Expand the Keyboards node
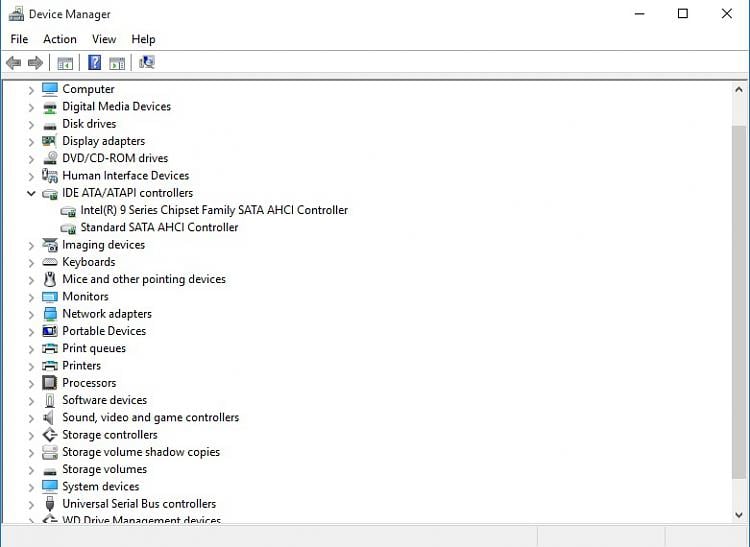This screenshot has height=547, width=750. point(31,263)
